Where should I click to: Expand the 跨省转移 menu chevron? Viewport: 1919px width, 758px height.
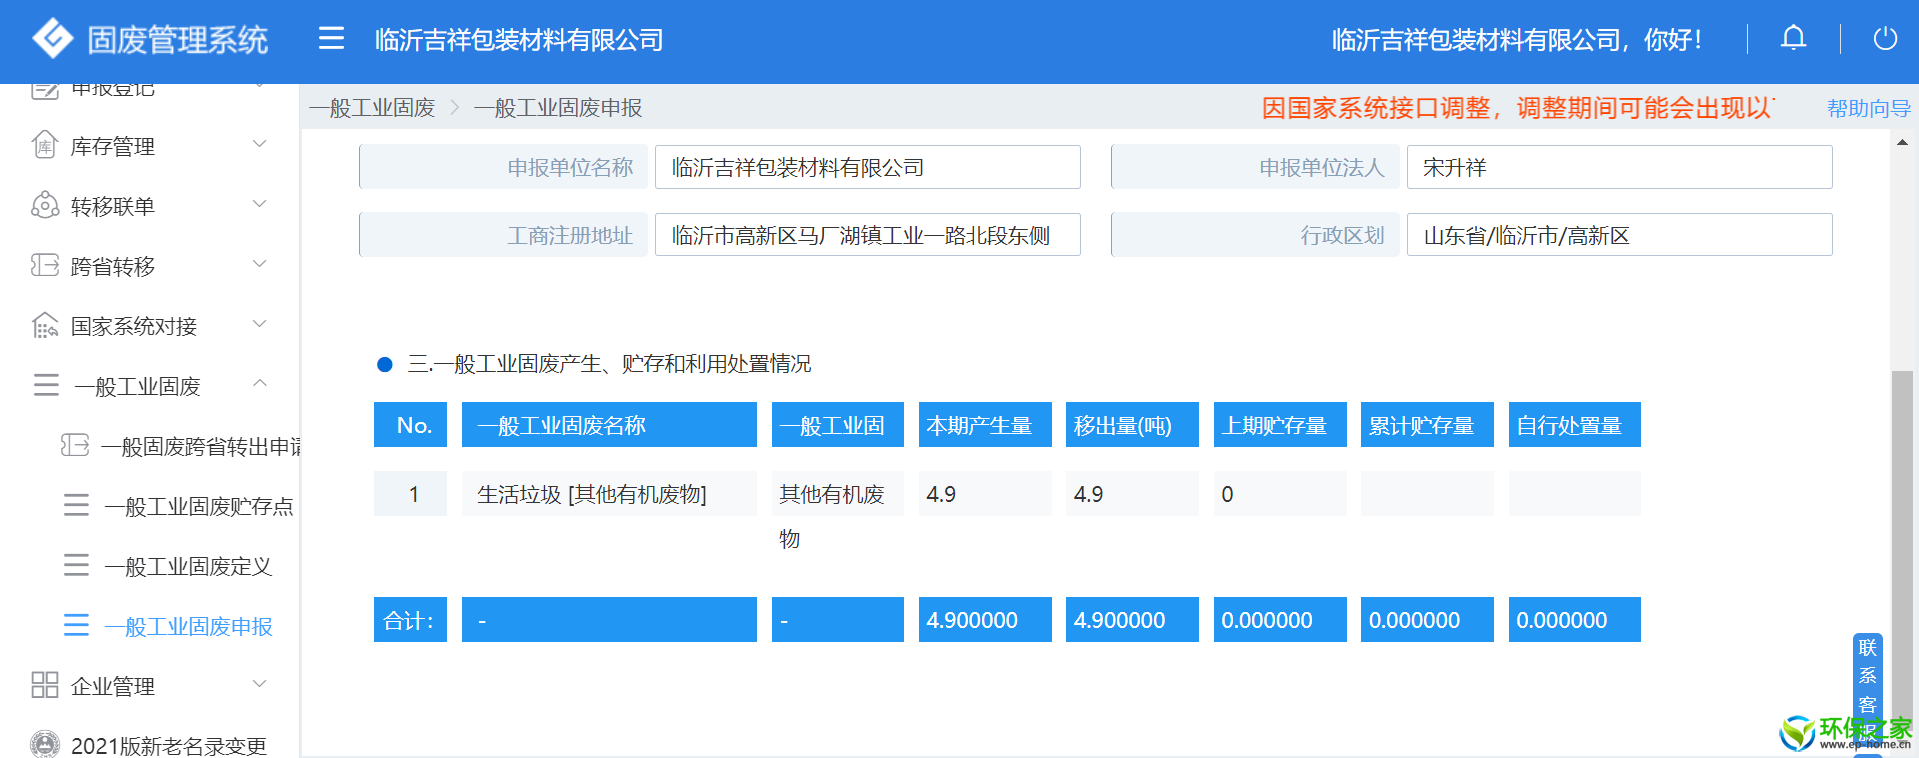point(260,265)
